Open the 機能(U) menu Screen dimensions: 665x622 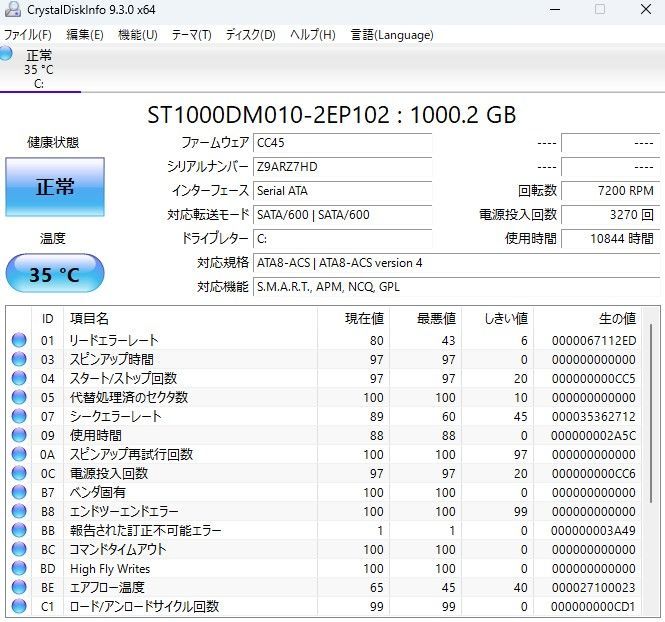(138, 34)
